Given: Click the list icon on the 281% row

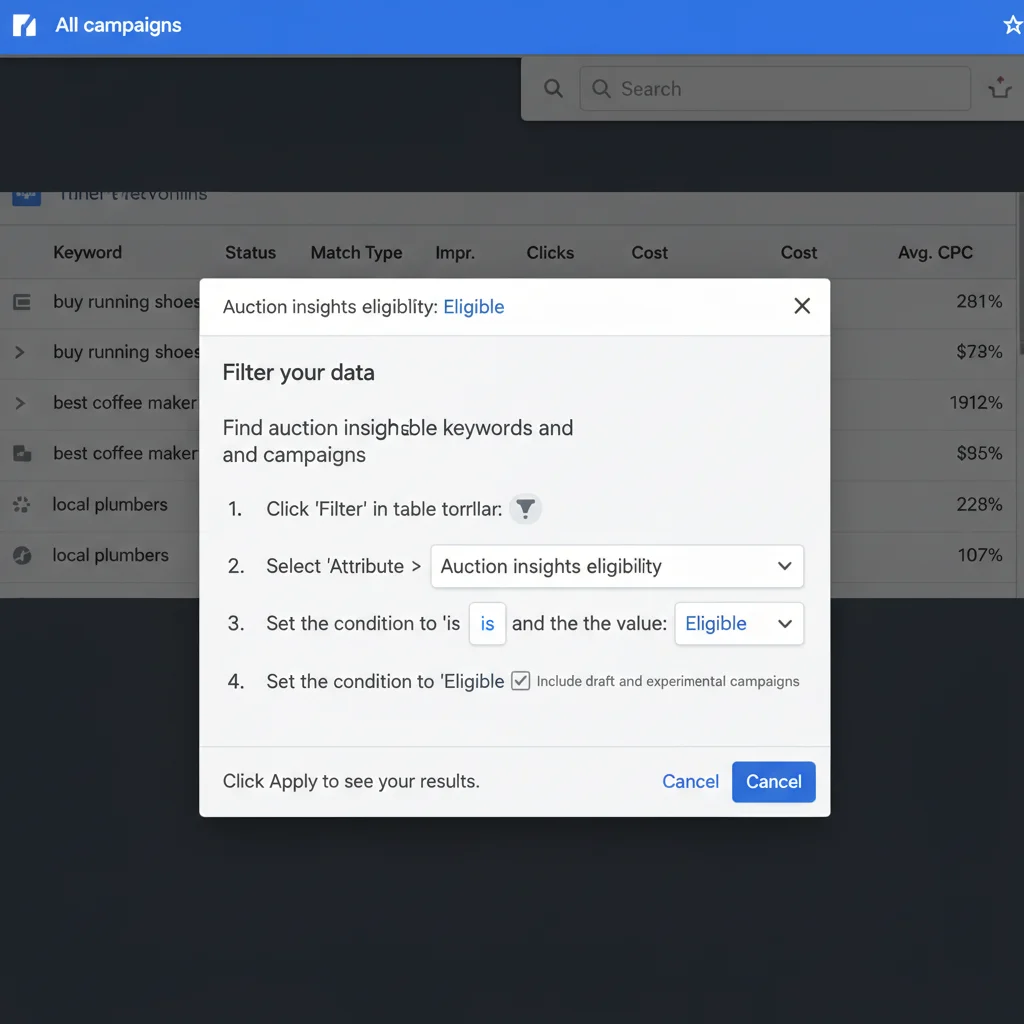Looking at the screenshot, I should click(x=22, y=302).
